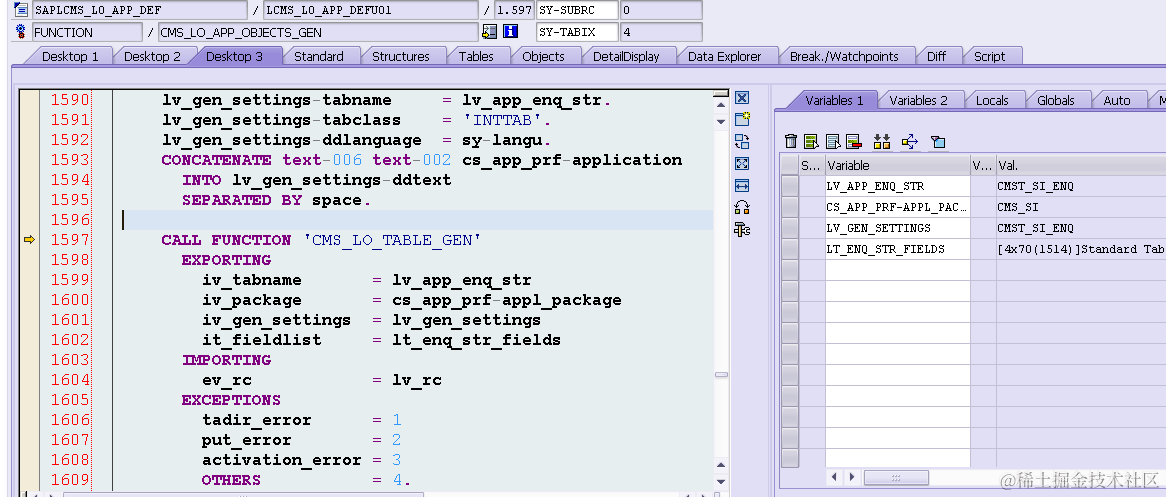Open the Diff tab

[936, 57]
